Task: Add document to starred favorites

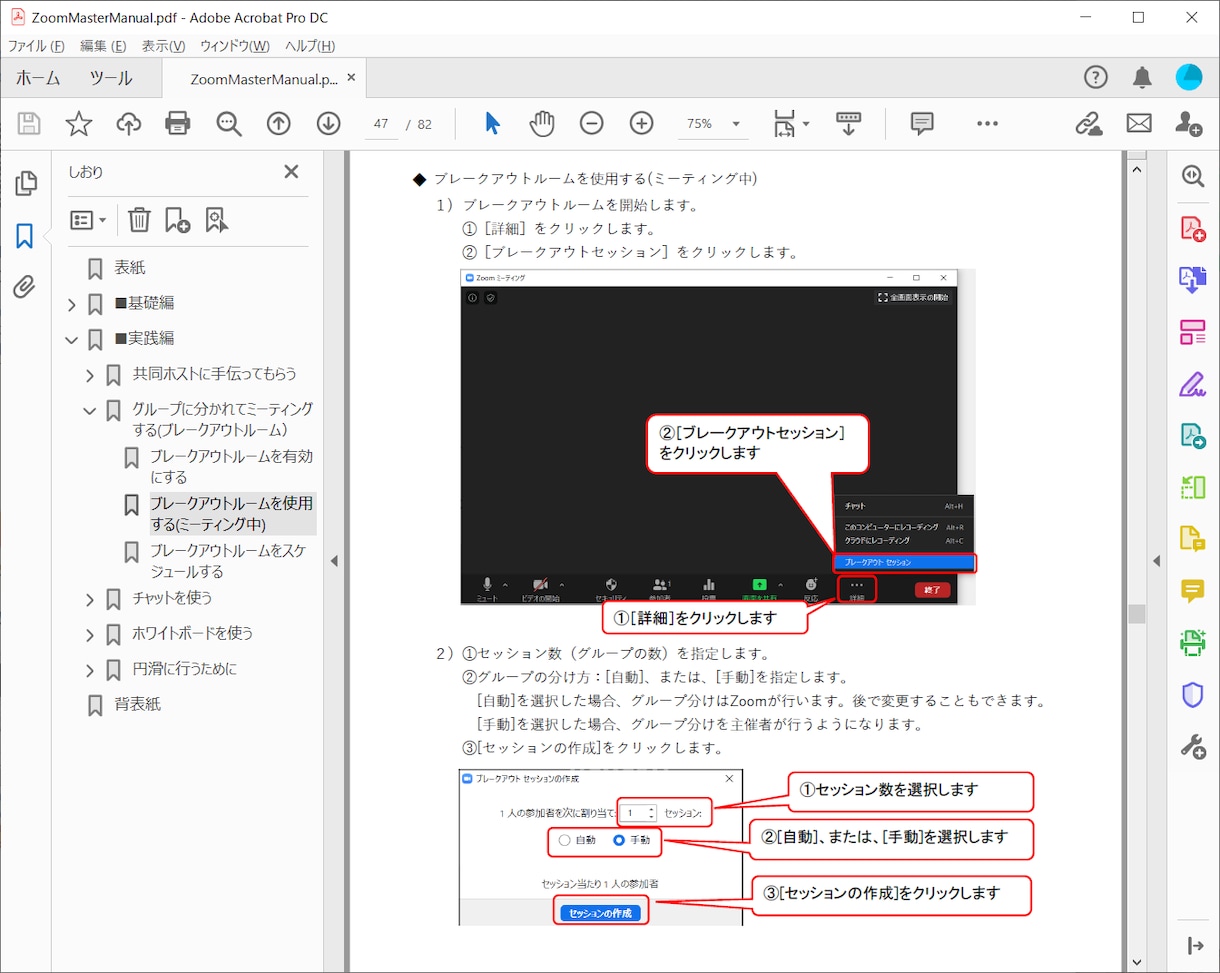Action: click(x=78, y=123)
